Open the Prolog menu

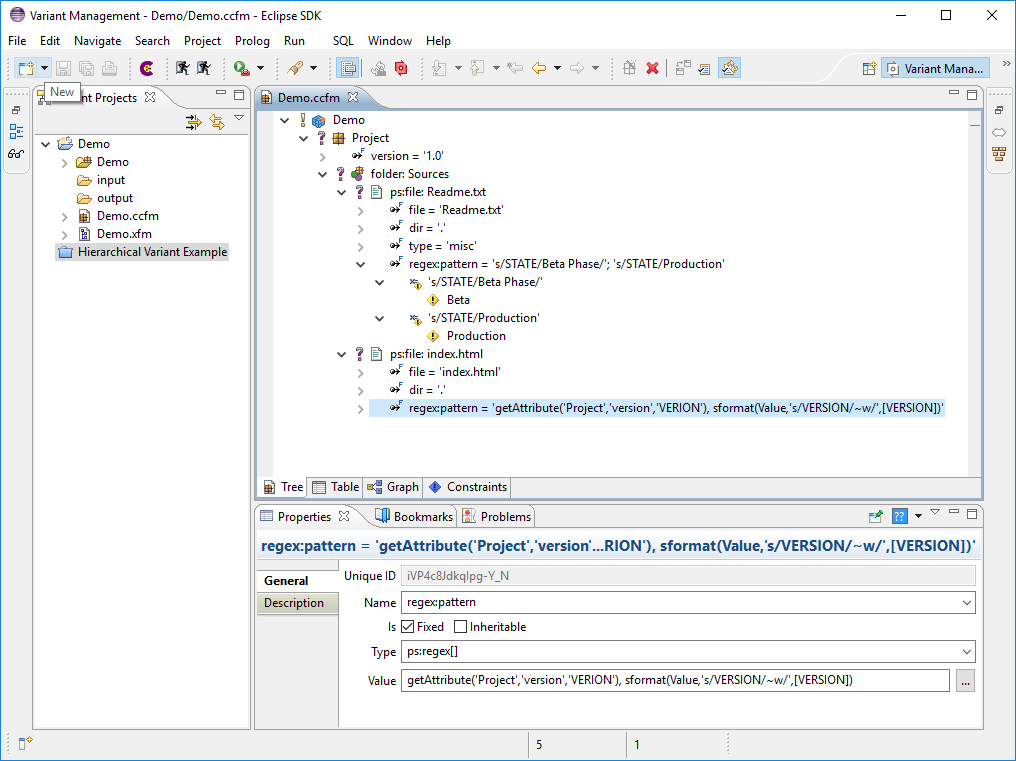click(x=252, y=41)
